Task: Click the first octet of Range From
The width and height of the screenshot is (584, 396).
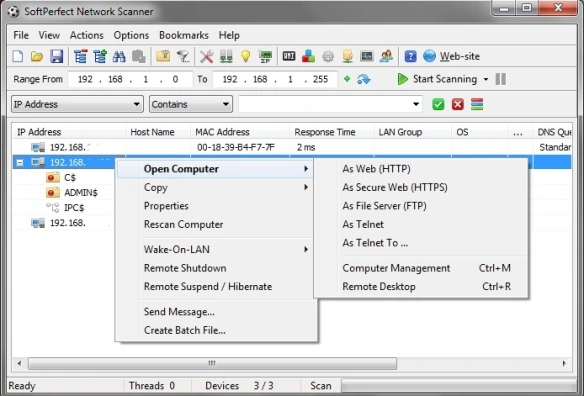Action: [85, 79]
